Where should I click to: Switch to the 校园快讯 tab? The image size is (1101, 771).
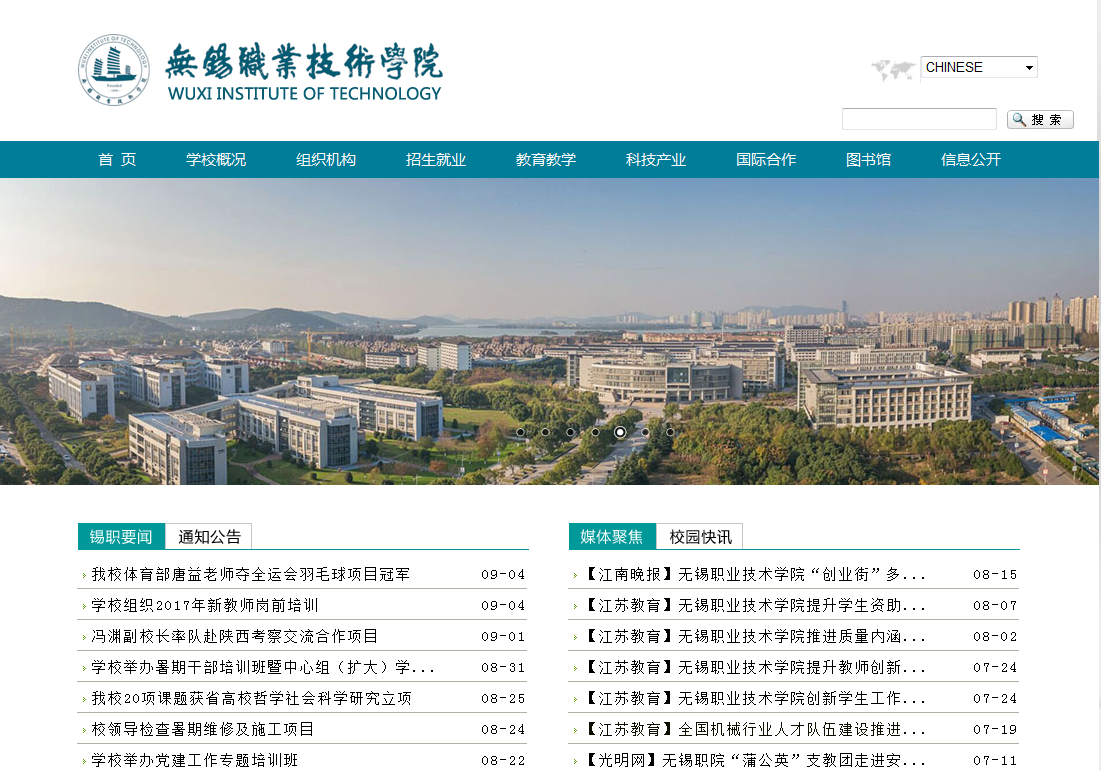click(x=700, y=537)
